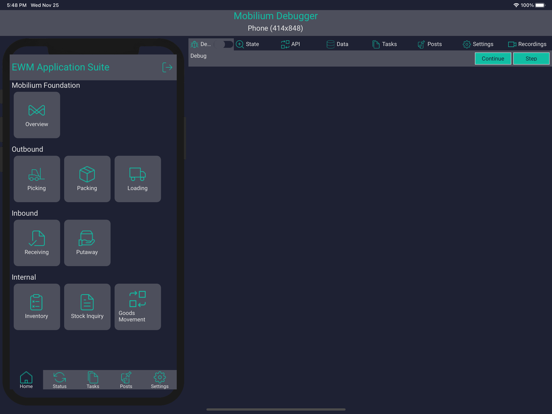Open Tasks in phone bottom bar

click(93, 380)
